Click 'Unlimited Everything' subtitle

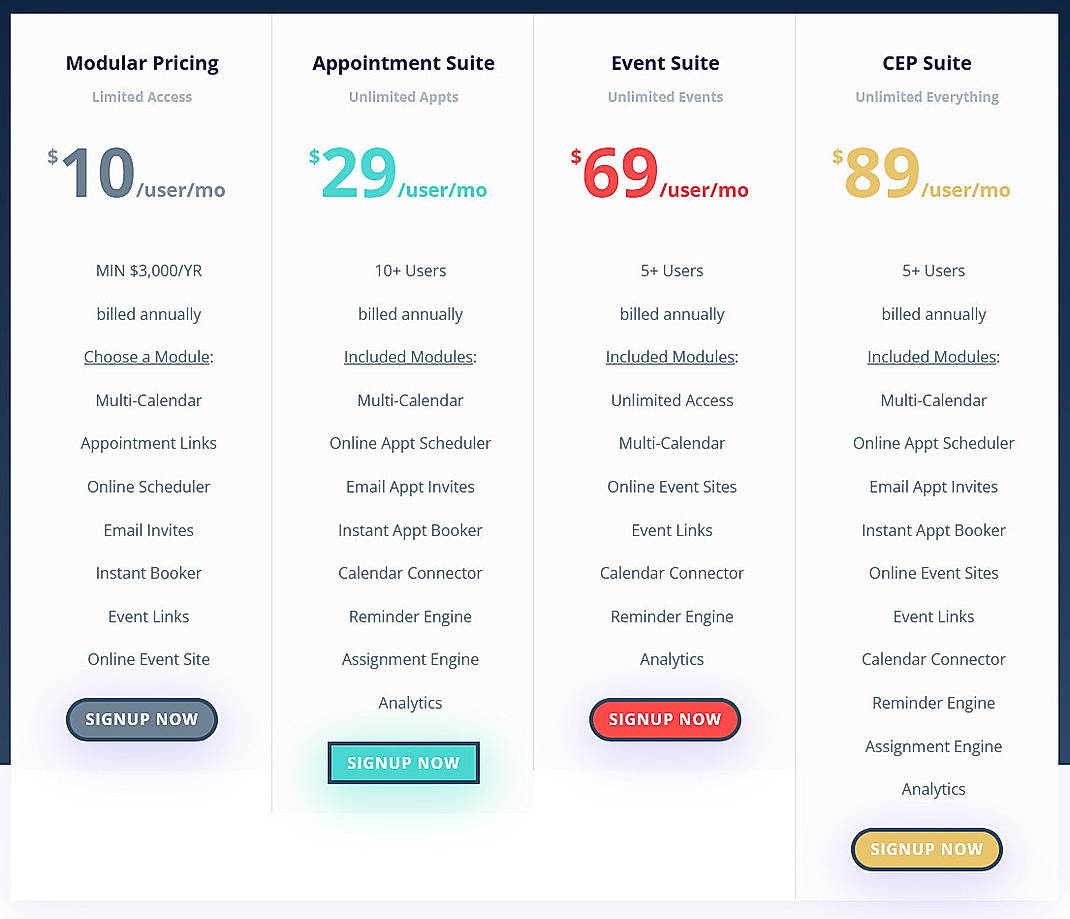coord(927,97)
